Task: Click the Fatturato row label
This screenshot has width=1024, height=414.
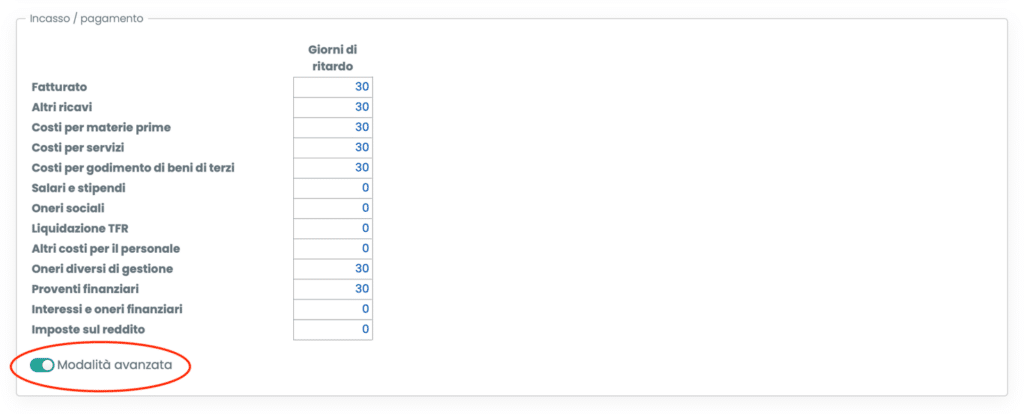Action: pyautogui.click(x=60, y=87)
